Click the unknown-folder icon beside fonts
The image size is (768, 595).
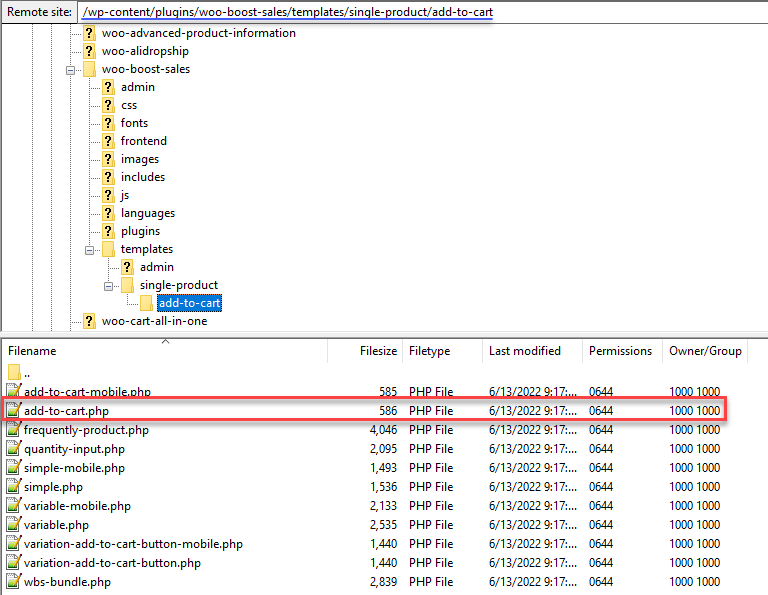click(108, 123)
